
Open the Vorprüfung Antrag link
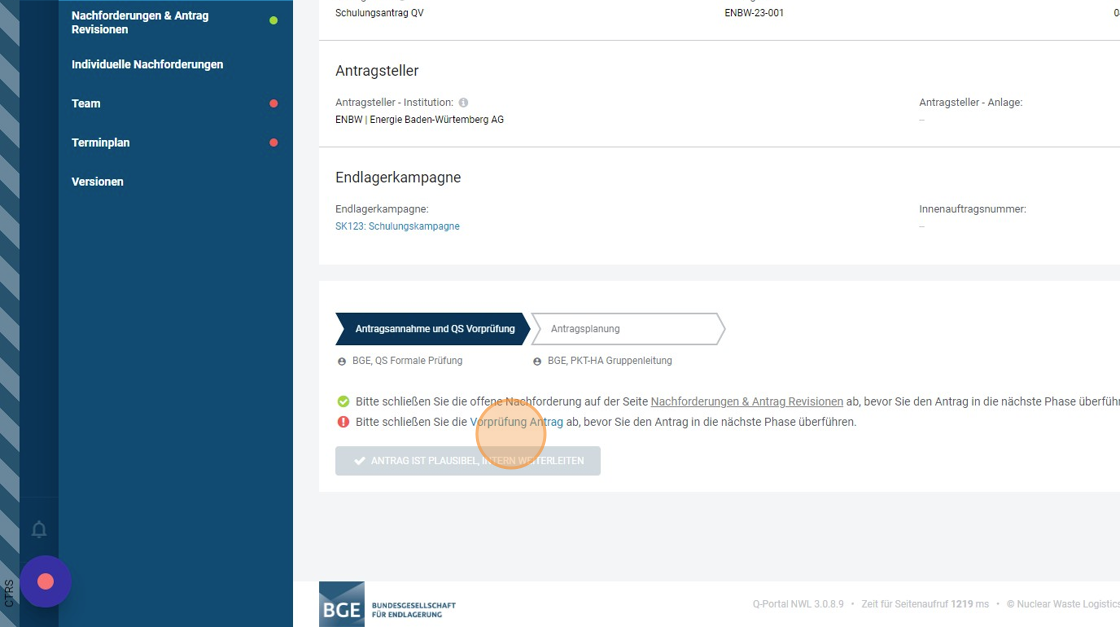516,422
